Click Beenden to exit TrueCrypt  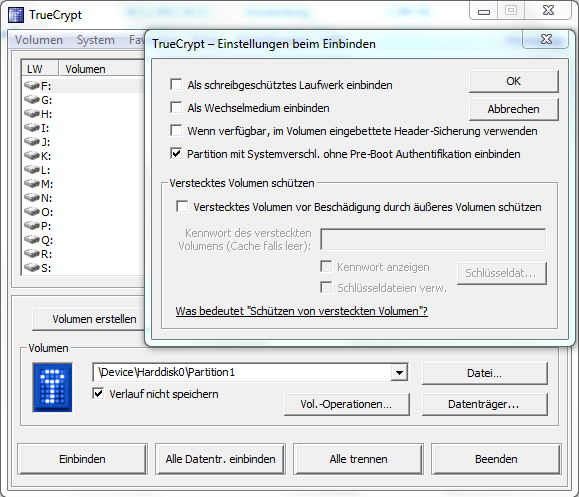497,459
